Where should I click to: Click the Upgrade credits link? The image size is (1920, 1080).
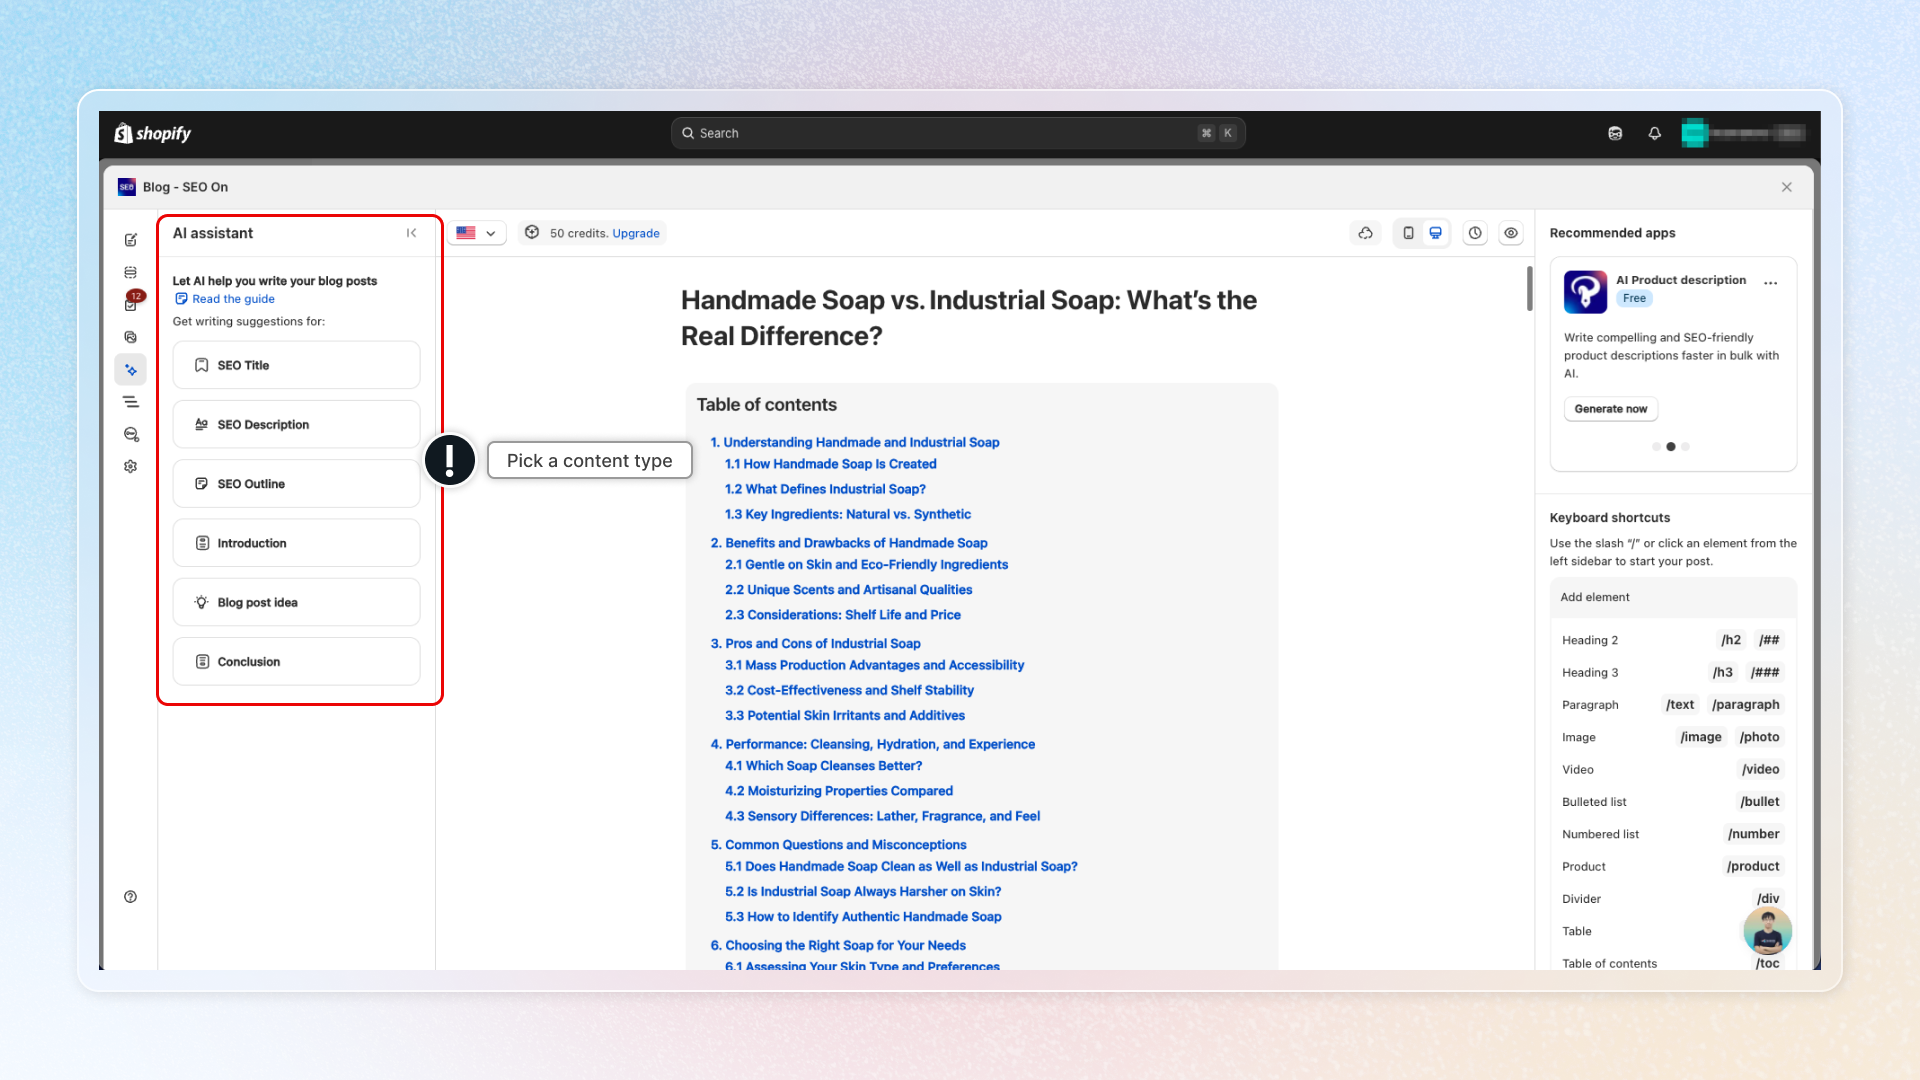pyautogui.click(x=636, y=233)
